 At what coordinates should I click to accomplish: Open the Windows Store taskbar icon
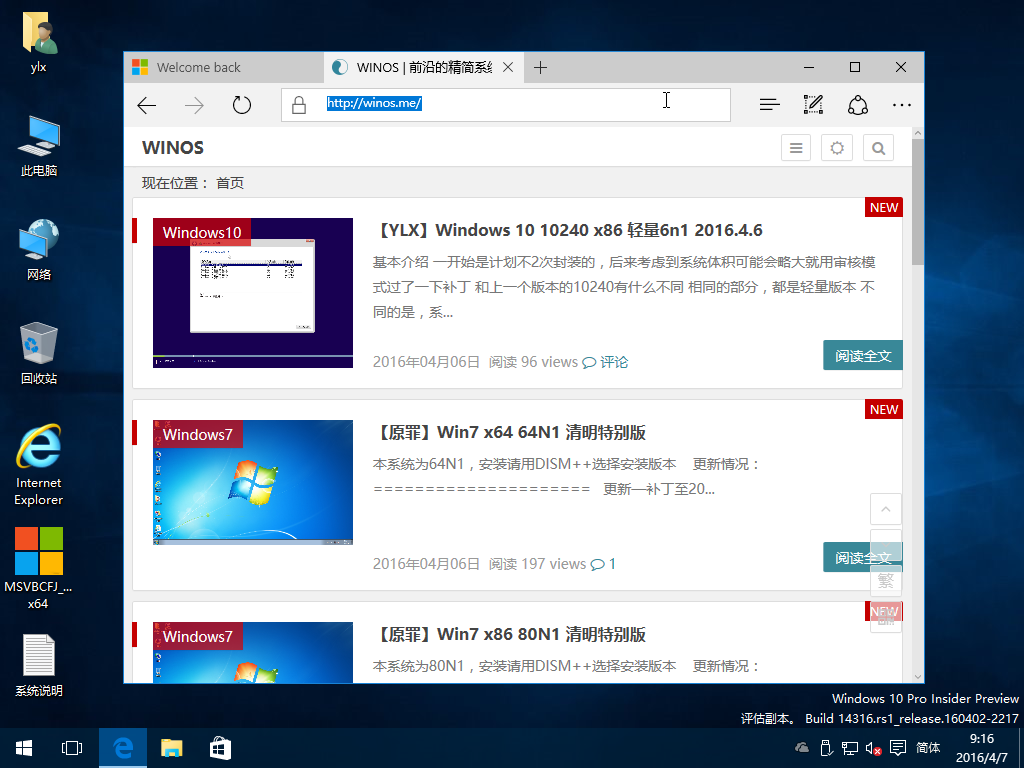[x=220, y=748]
